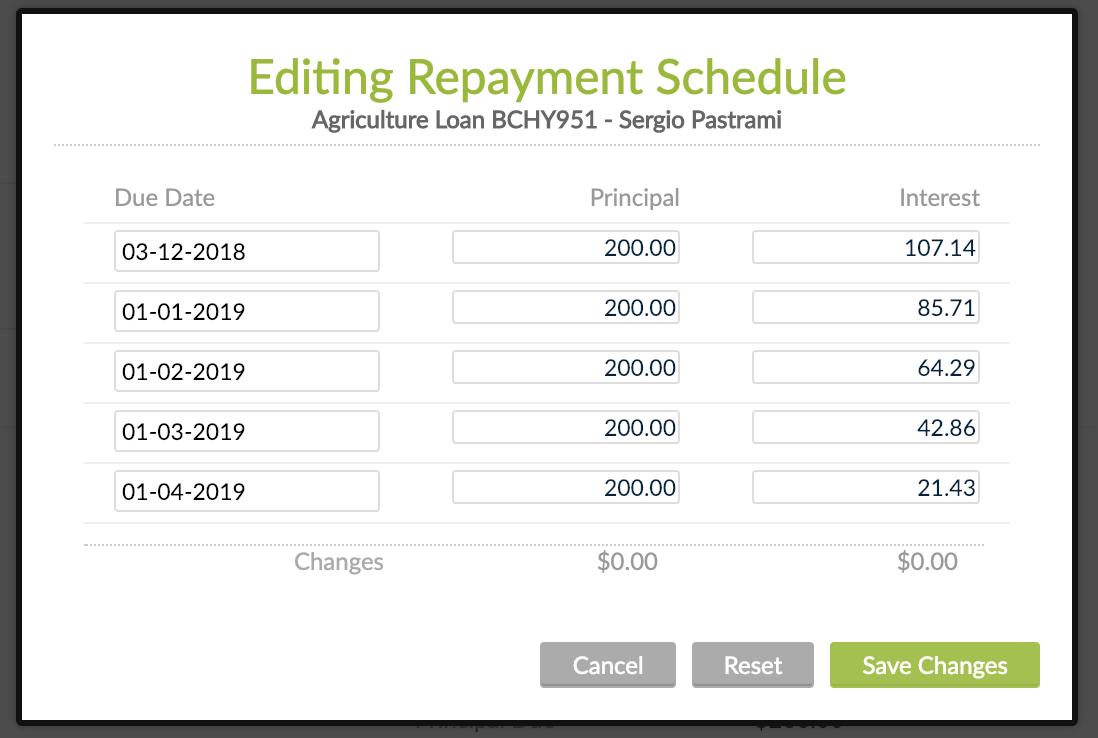Select the interest field showing 85.71
Screen dimensions: 1098x738
[x=865, y=307]
